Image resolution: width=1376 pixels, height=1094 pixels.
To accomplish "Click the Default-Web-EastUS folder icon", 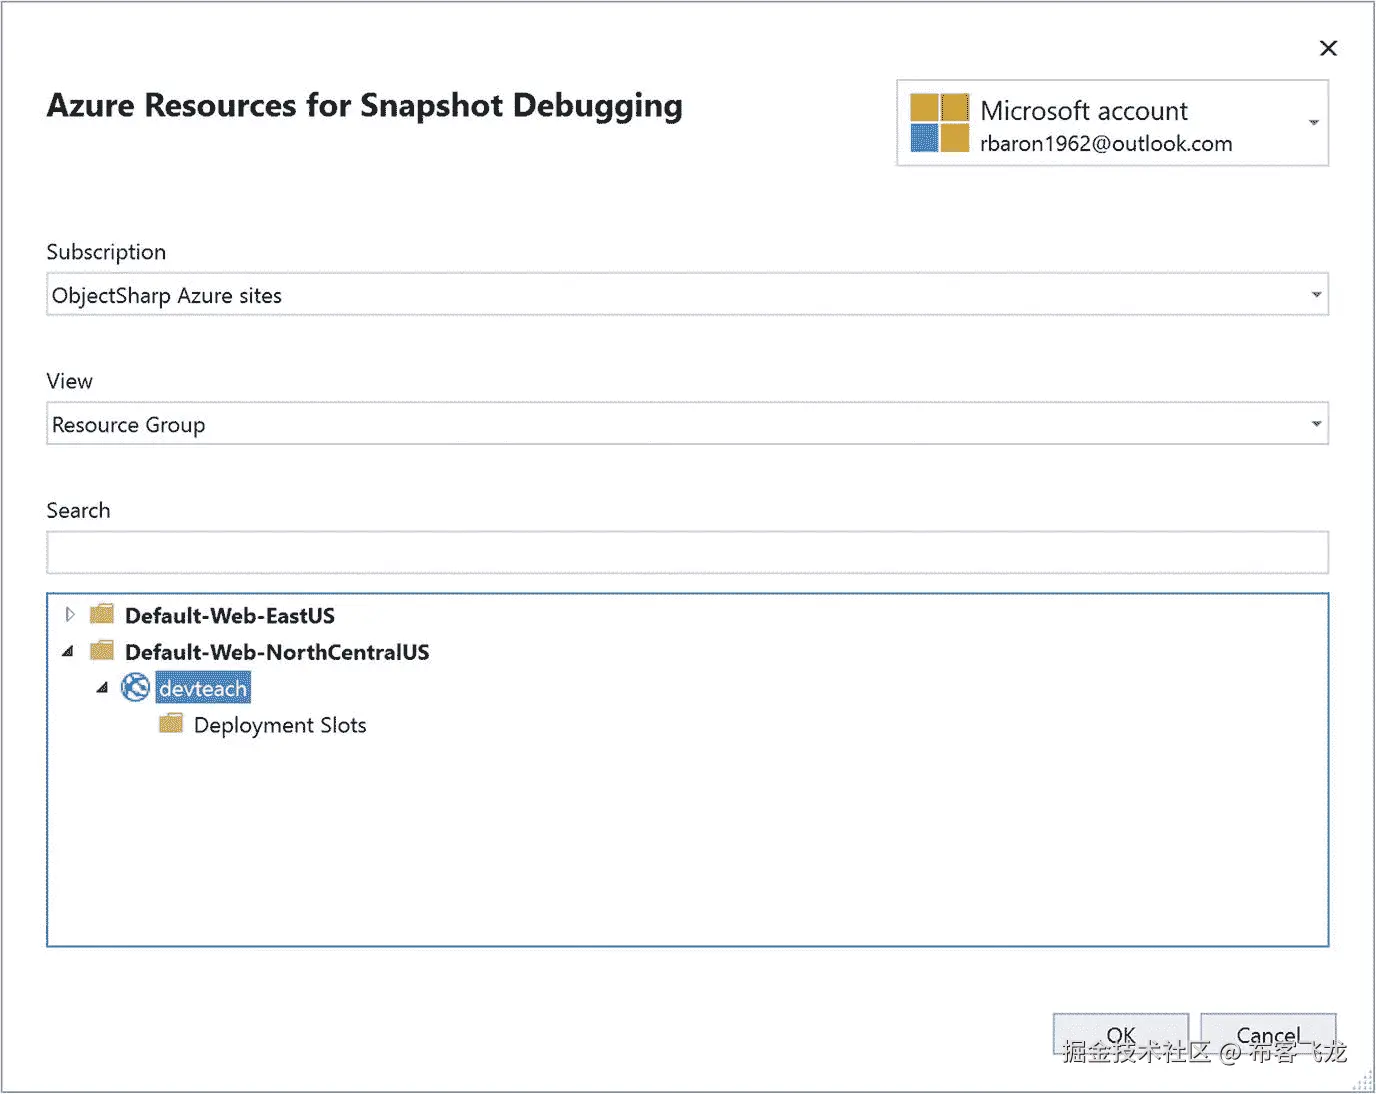I will coord(102,614).
